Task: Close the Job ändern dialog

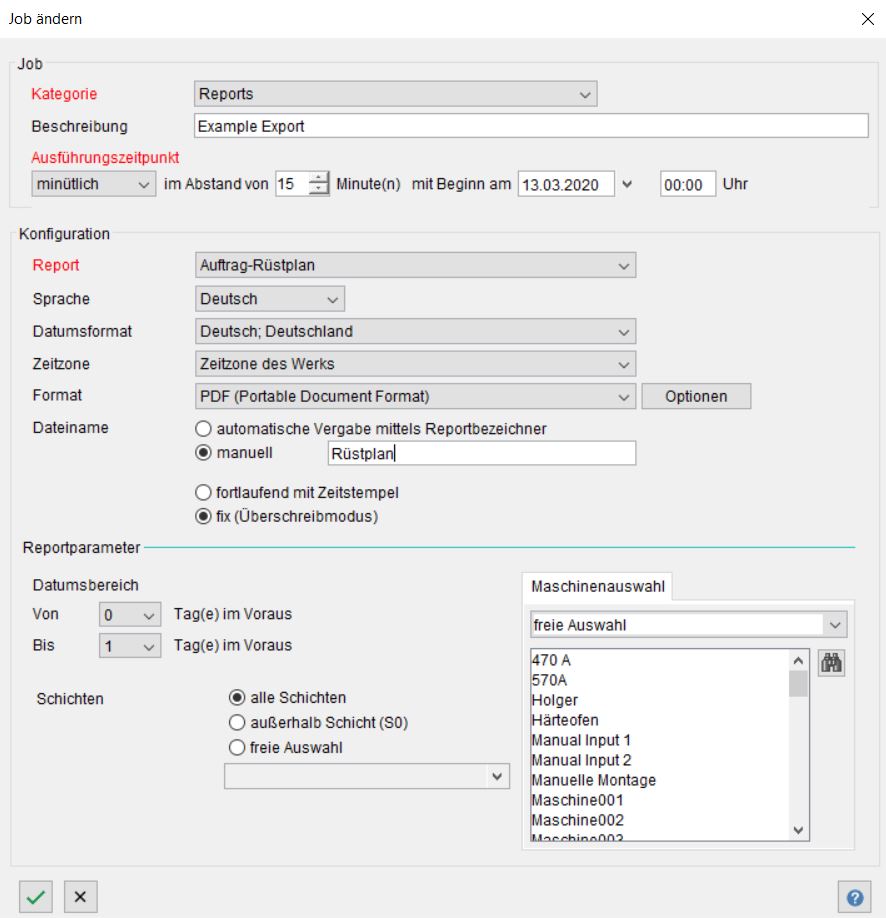Action: pos(867,19)
